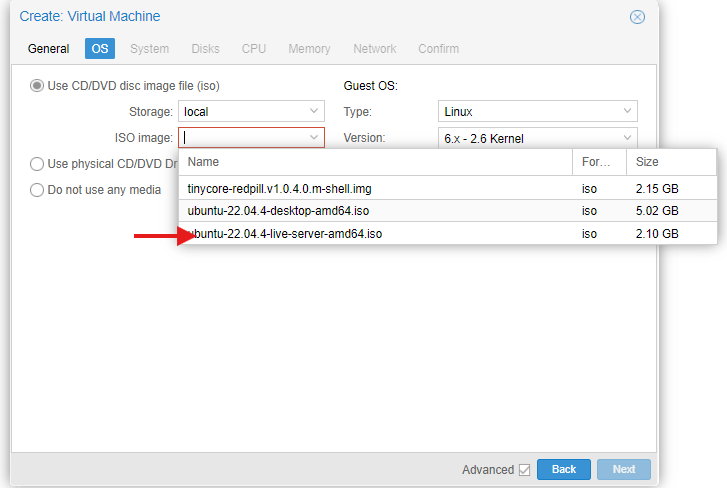
Task: Switch to the General tab
Action: point(48,49)
